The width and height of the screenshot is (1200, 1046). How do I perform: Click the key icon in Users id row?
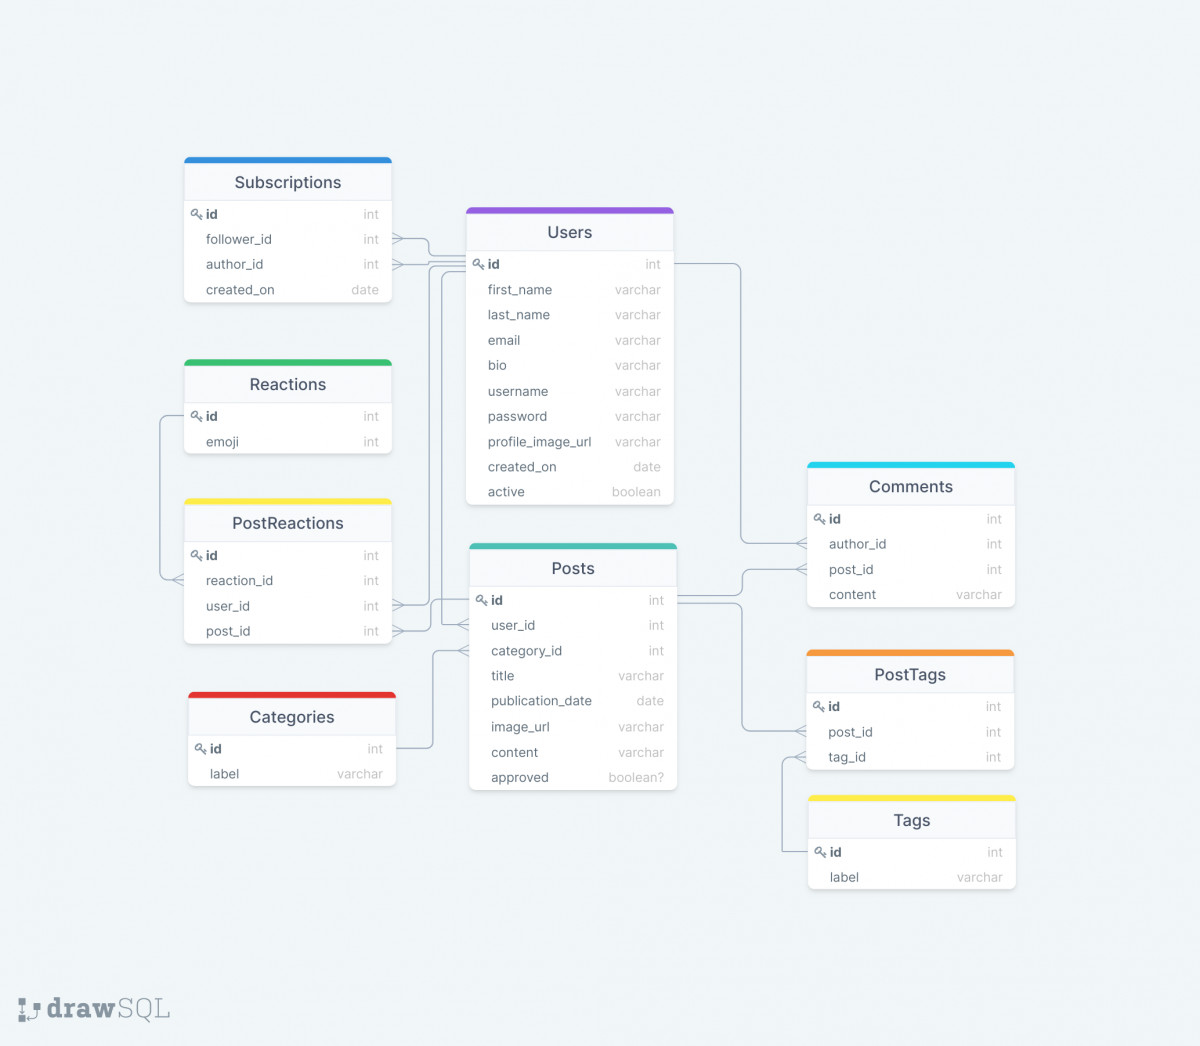click(479, 264)
